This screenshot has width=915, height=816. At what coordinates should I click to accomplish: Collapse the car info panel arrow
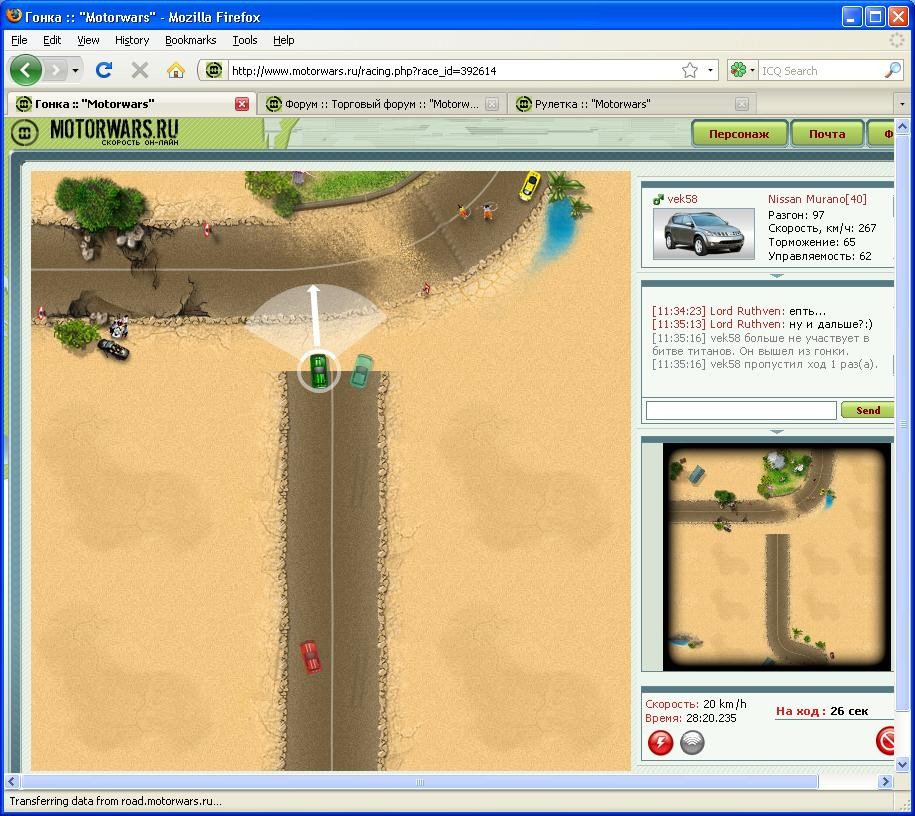[776, 276]
